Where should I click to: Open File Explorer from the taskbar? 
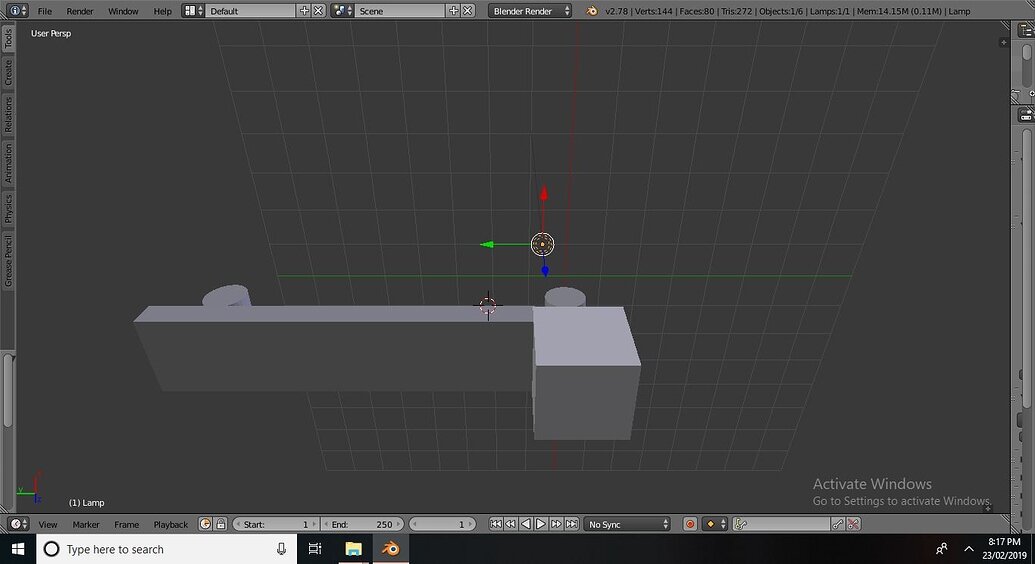point(353,549)
